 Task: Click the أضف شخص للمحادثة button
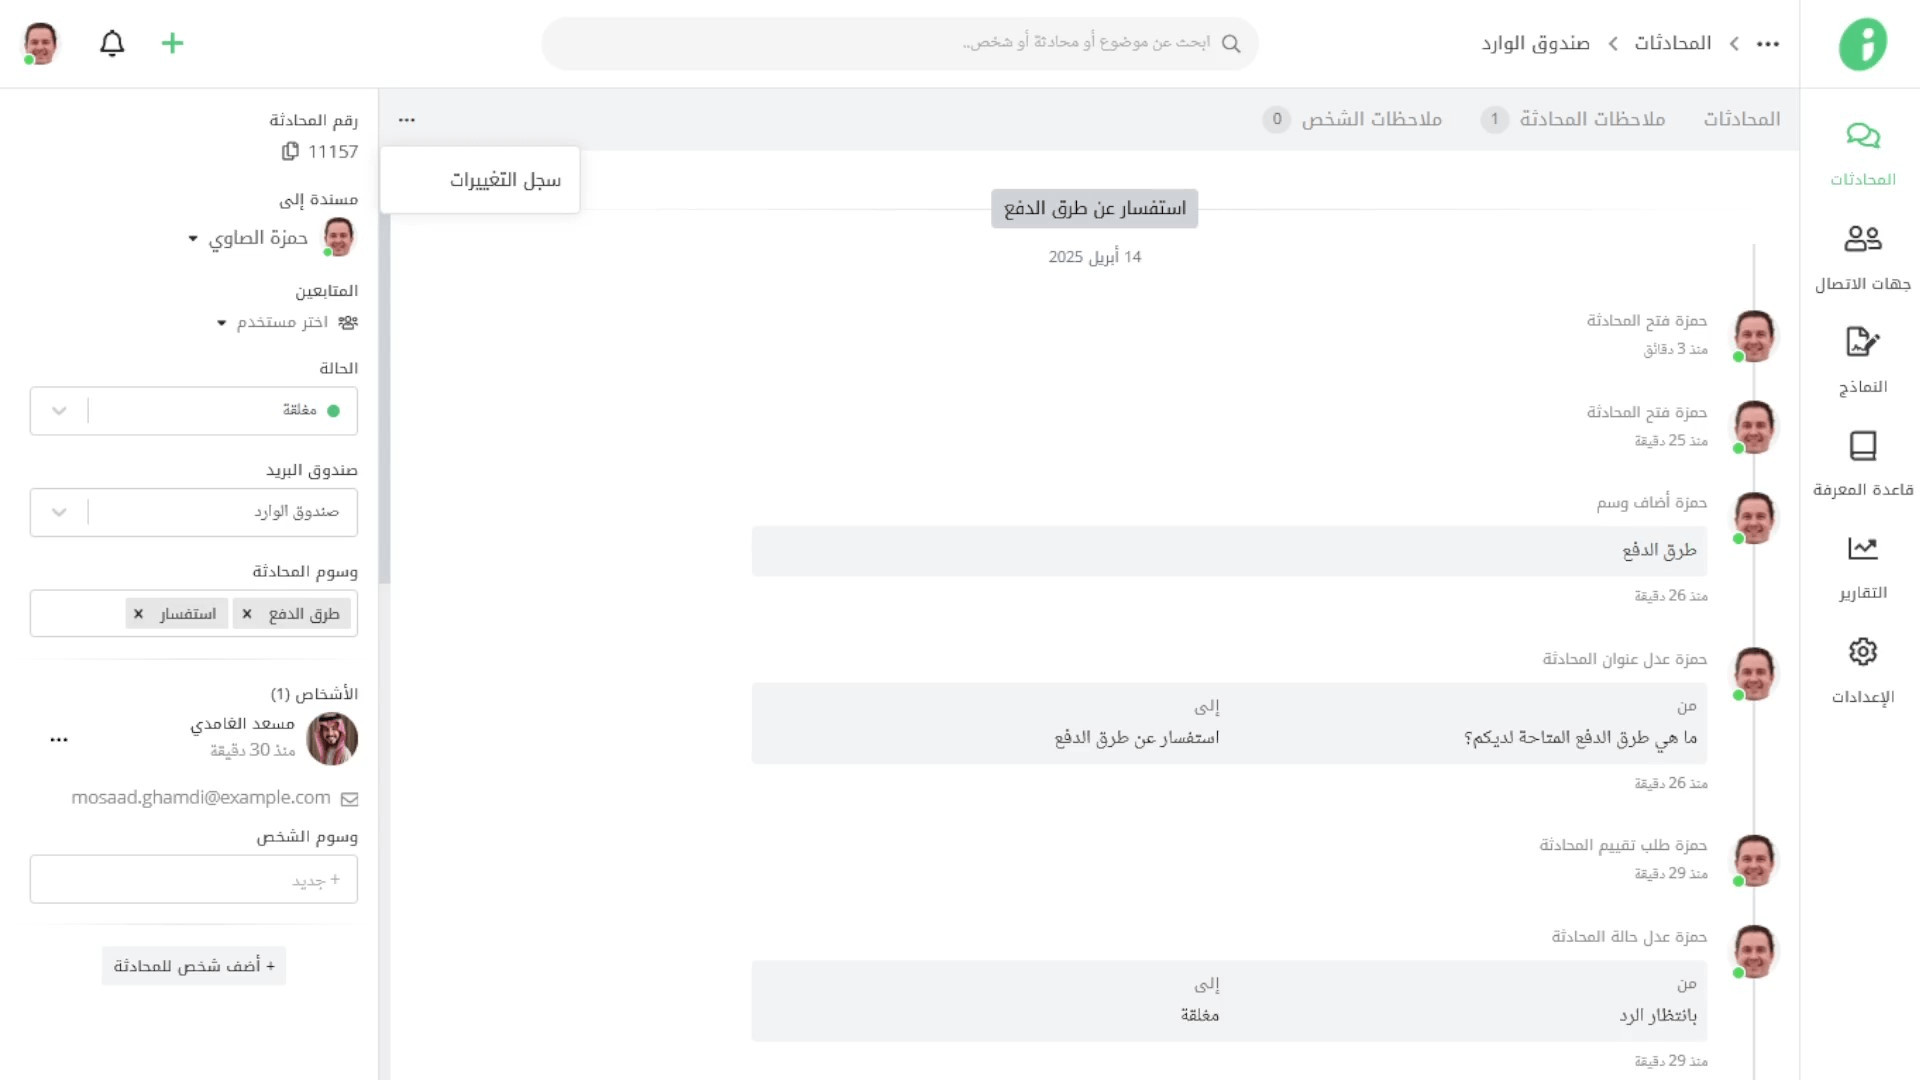(194, 966)
